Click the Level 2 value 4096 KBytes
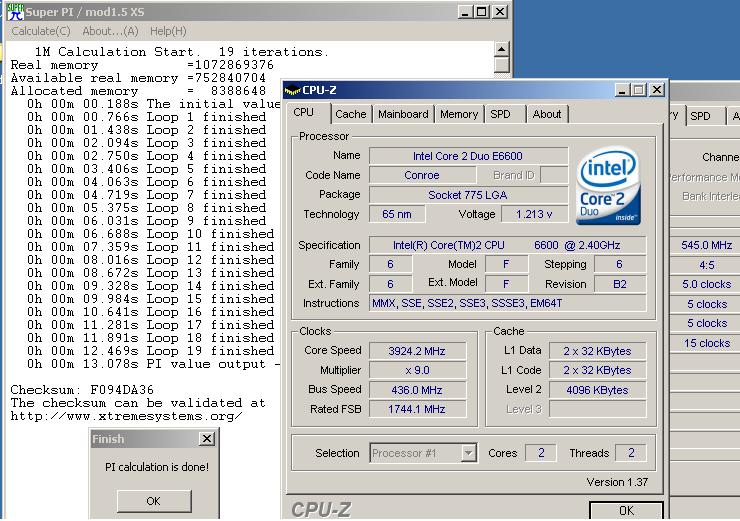740x521 pixels. click(x=597, y=390)
